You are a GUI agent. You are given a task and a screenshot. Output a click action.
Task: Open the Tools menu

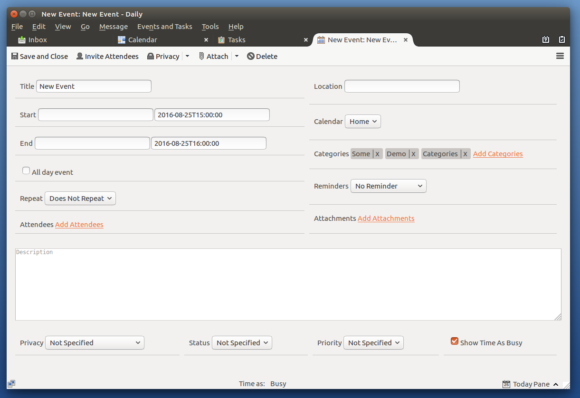(210, 27)
